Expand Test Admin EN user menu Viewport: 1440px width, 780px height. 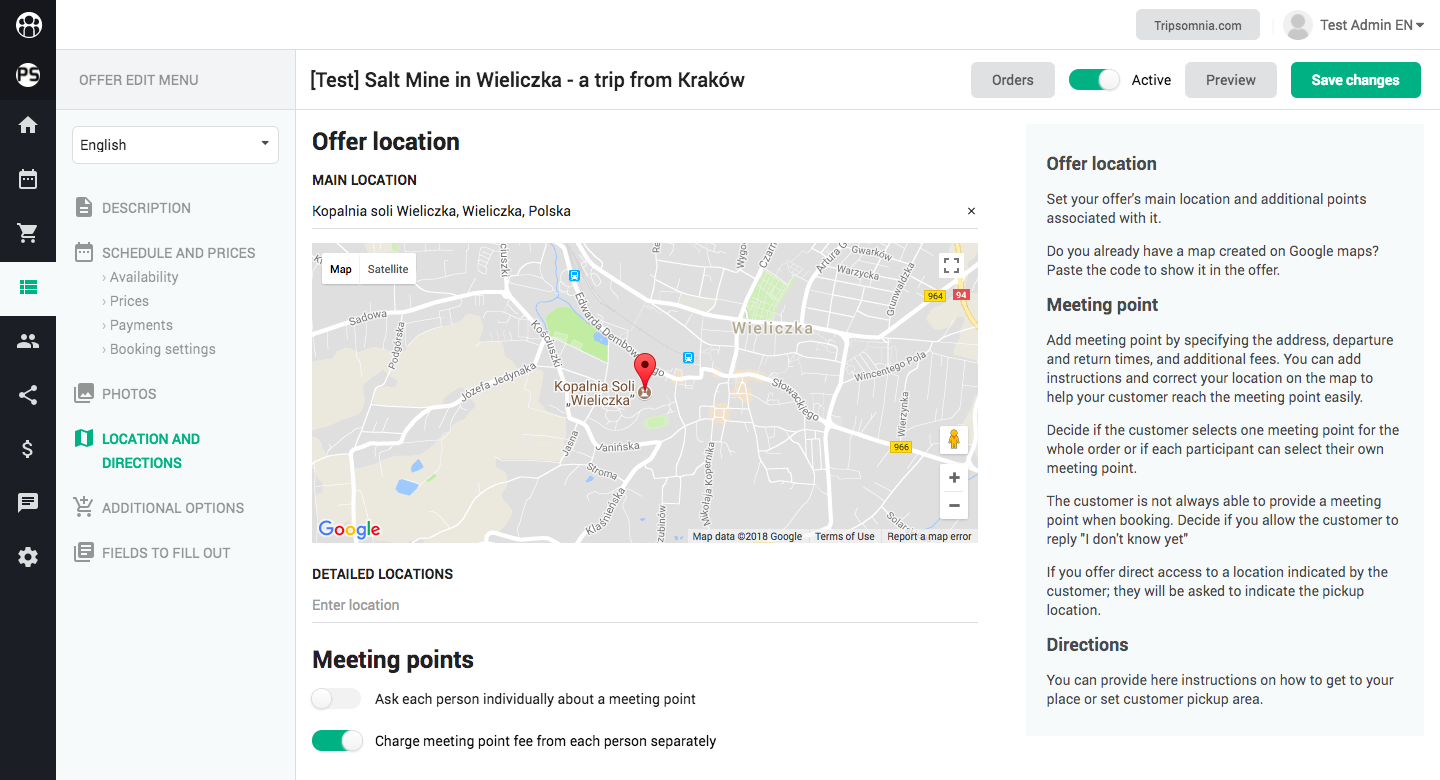click(1354, 25)
